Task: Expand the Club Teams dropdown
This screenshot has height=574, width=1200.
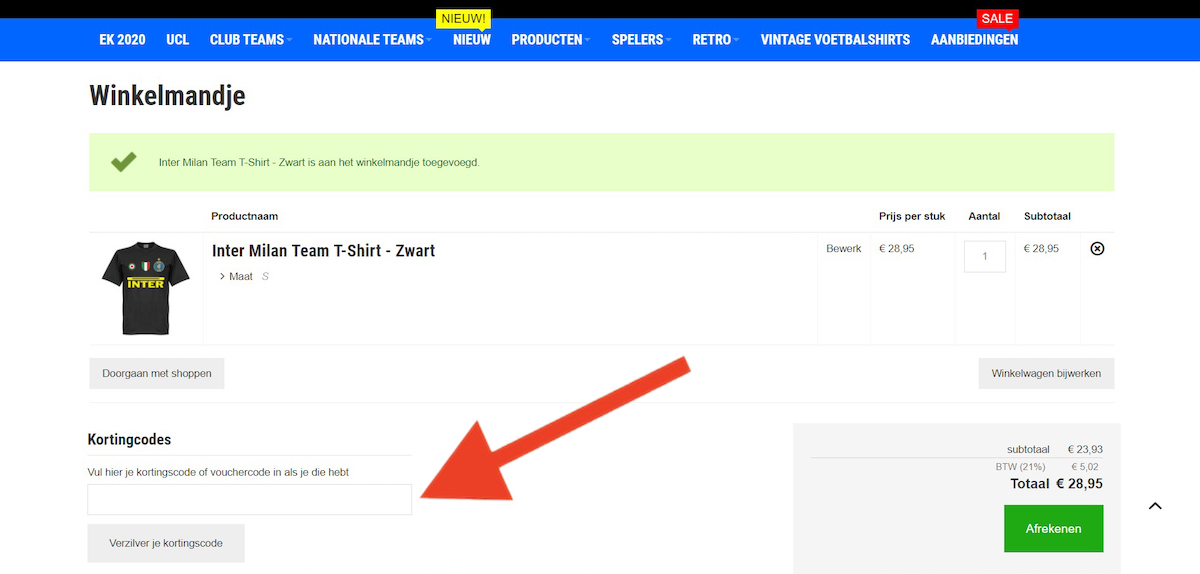Action: click(251, 40)
